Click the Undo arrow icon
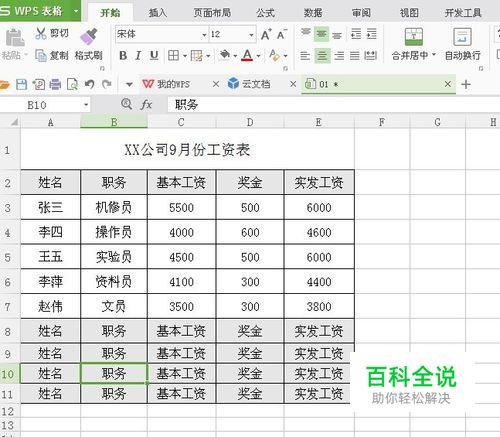Image resolution: width=500 pixels, height=437 pixels. point(89,84)
